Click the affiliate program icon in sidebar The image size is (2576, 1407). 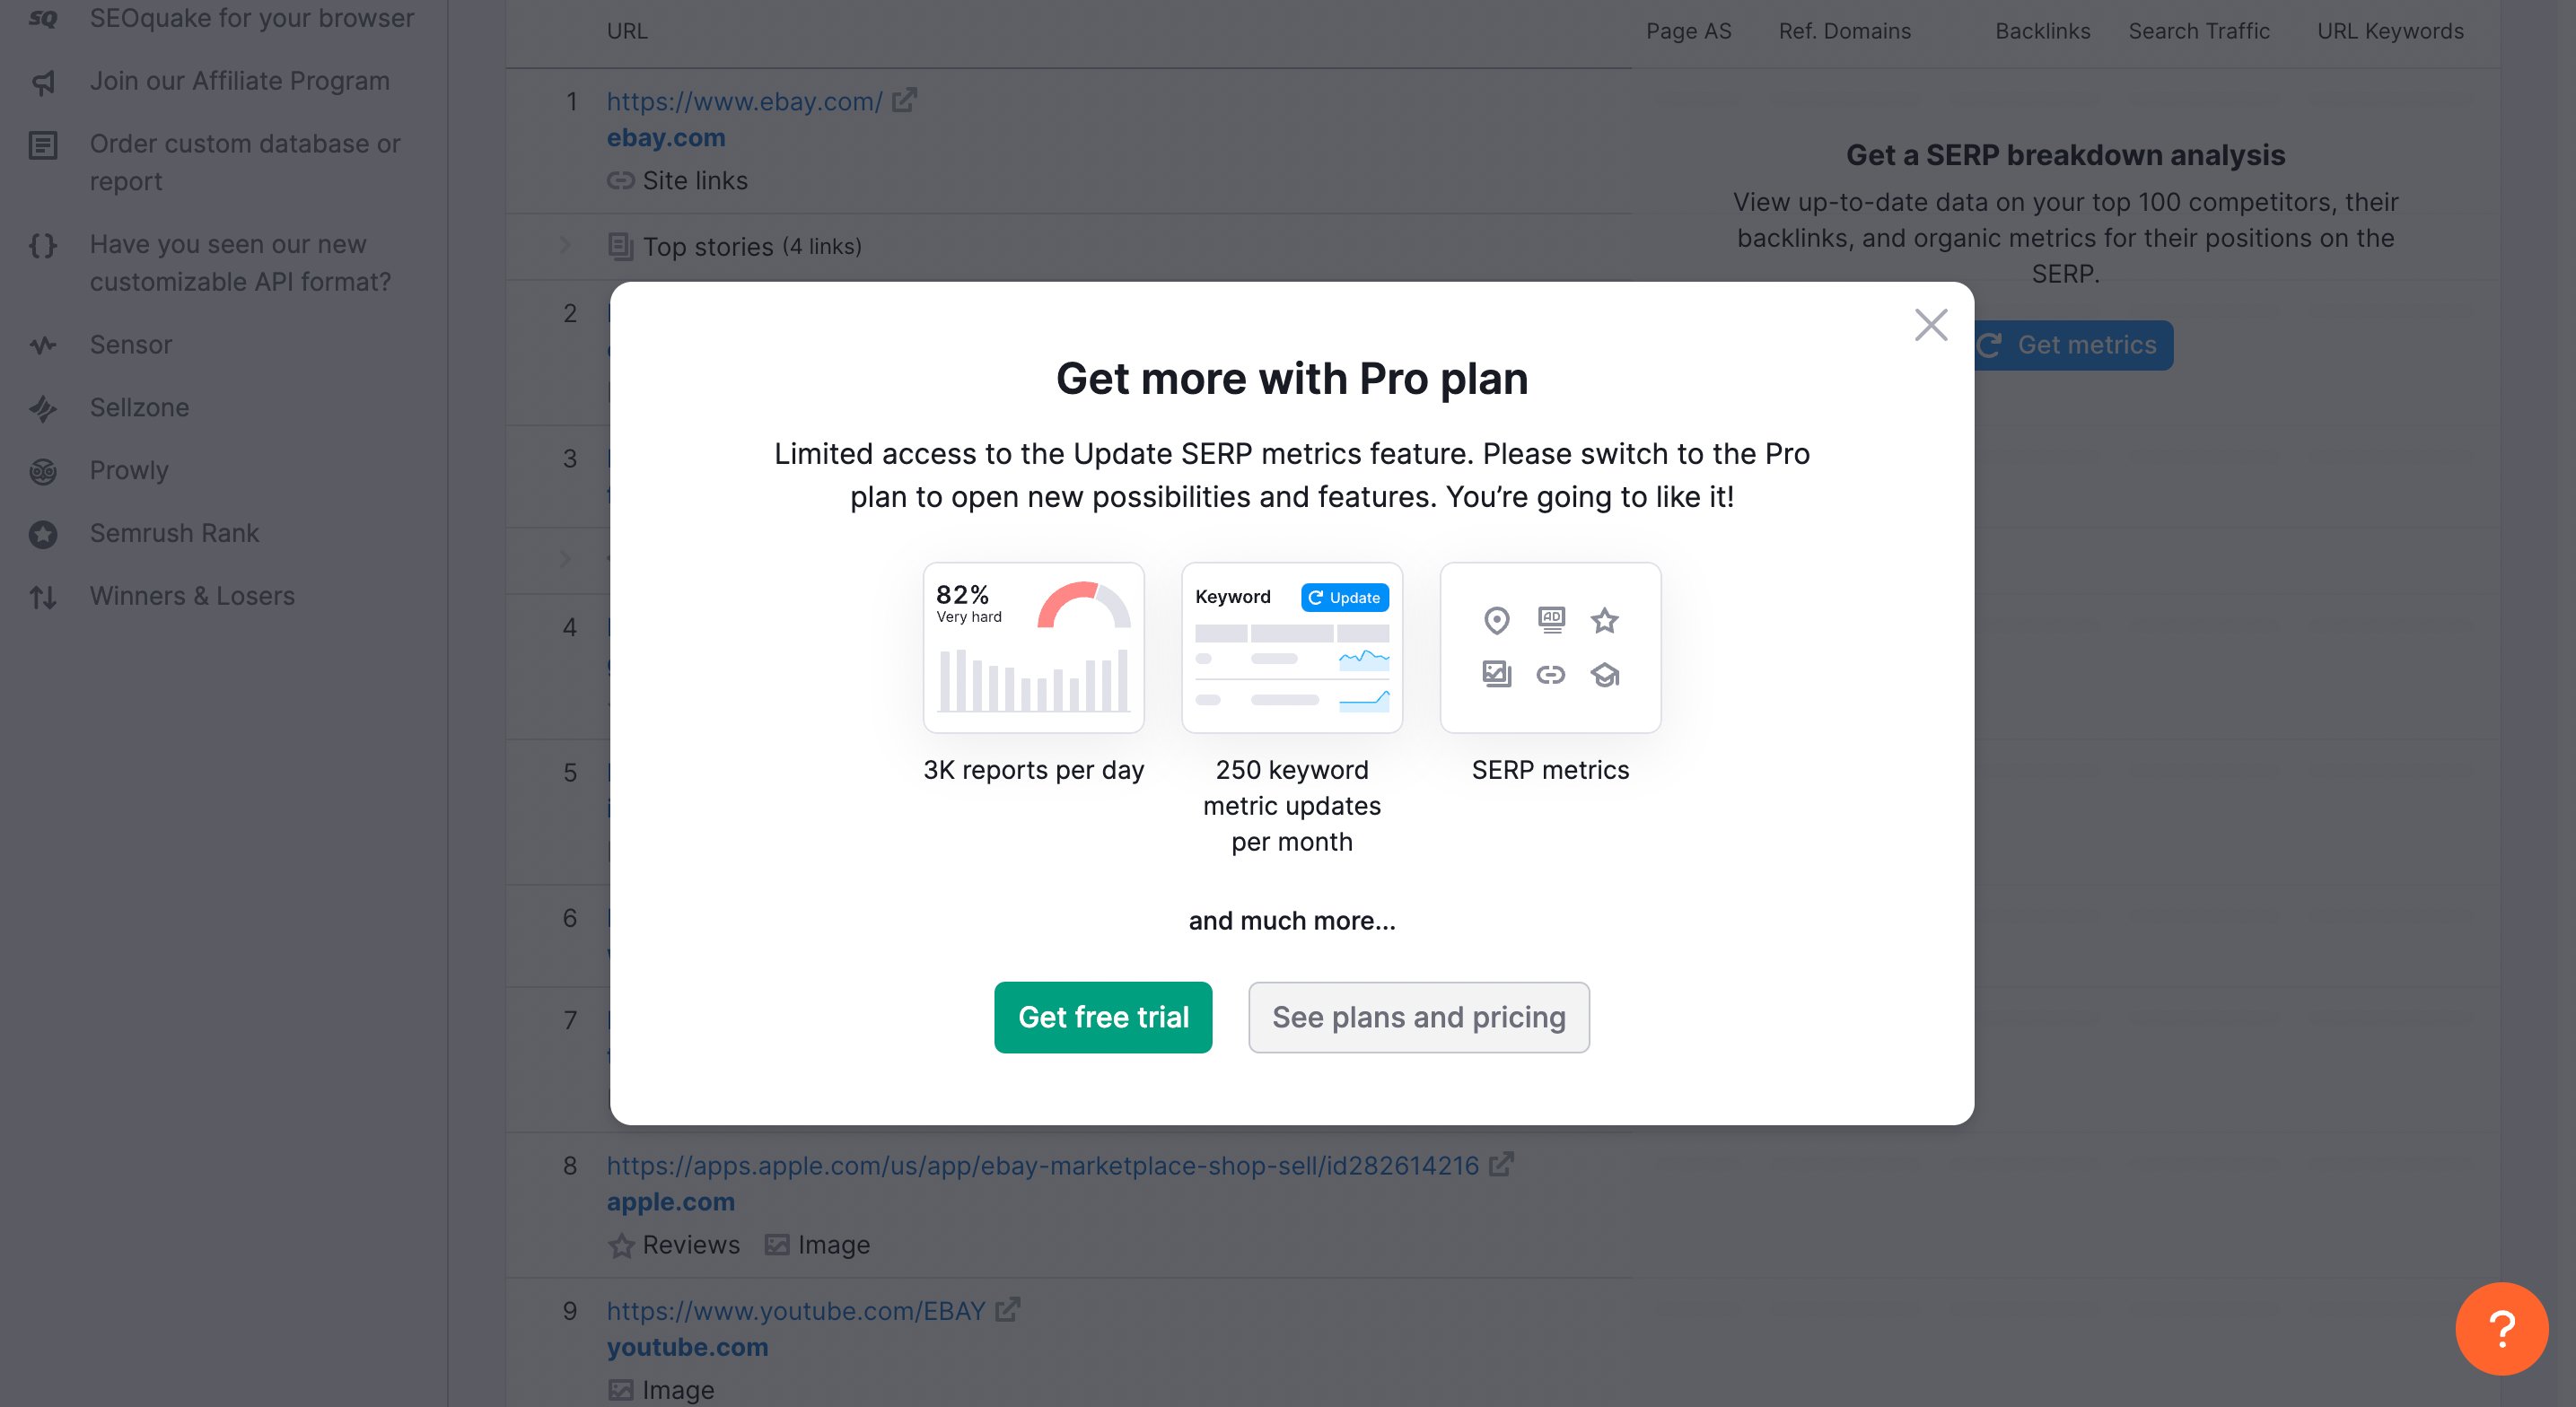pyautogui.click(x=43, y=82)
